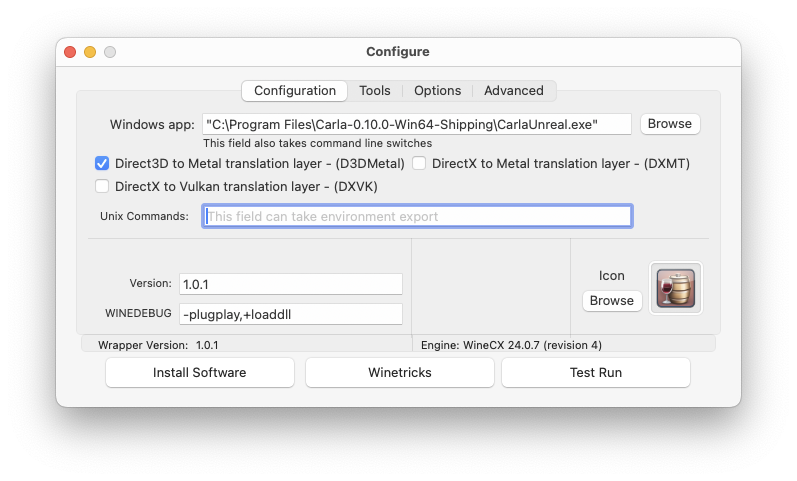Viewport: 797px width, 481px height.
Task: Go to the Advanced tab
Action: point(513,91)
